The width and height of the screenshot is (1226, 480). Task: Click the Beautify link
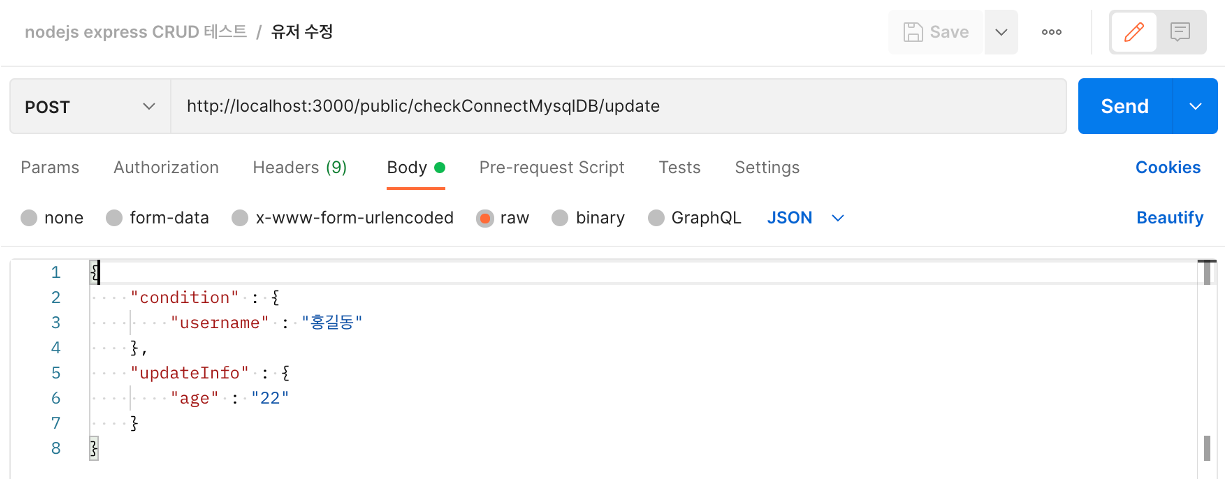coord(1170,218)
